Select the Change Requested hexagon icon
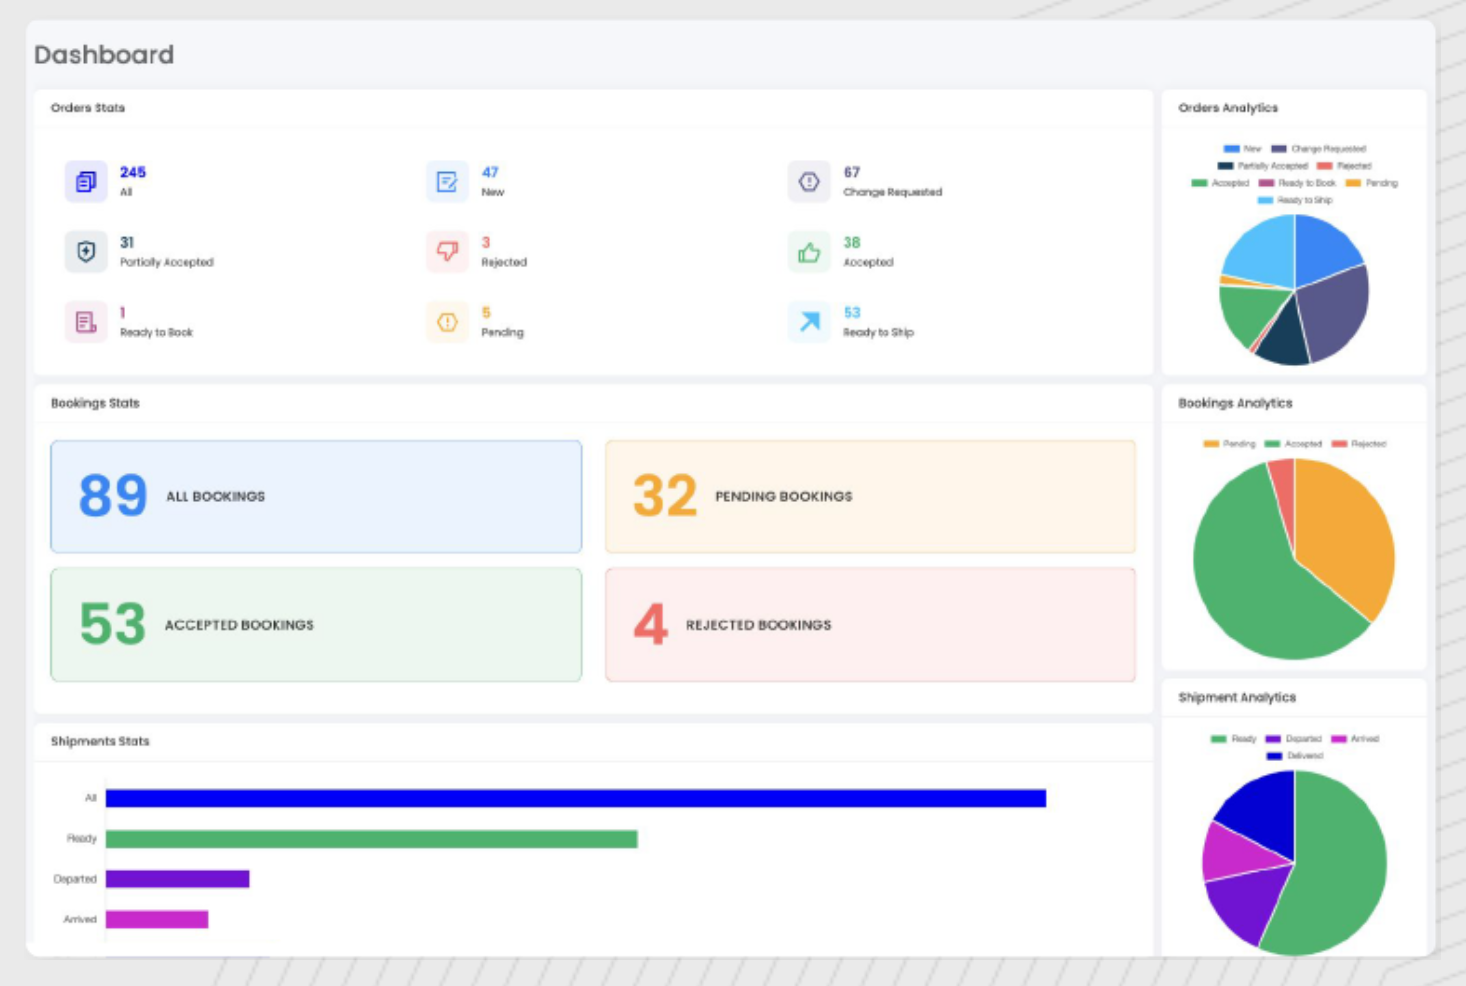 [x=809, y=182]
